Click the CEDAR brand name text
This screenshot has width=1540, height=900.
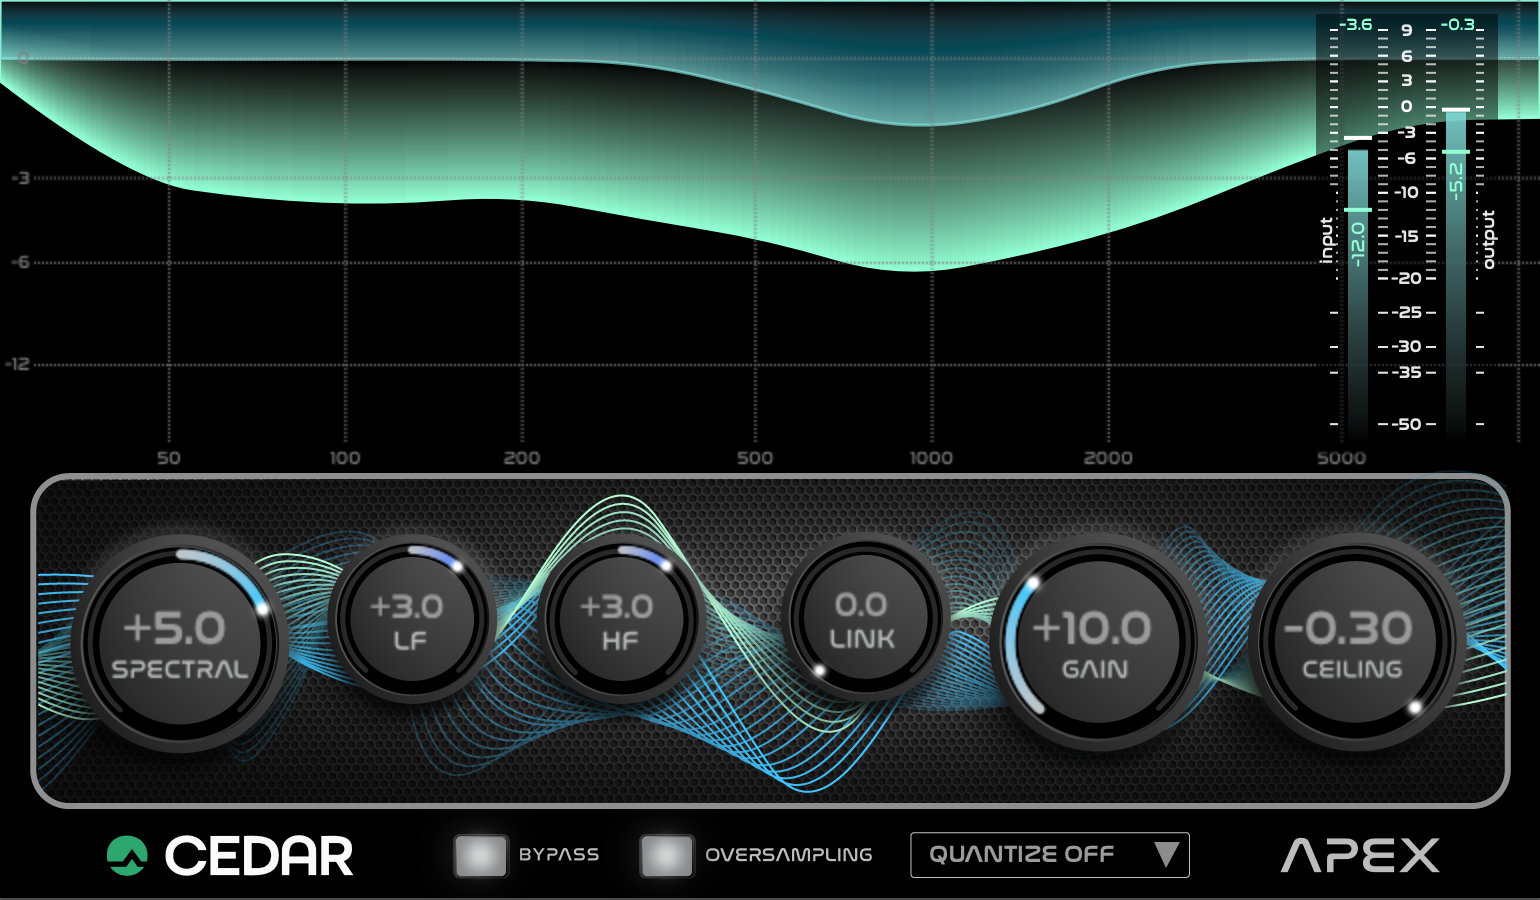[x=258, y=857]
